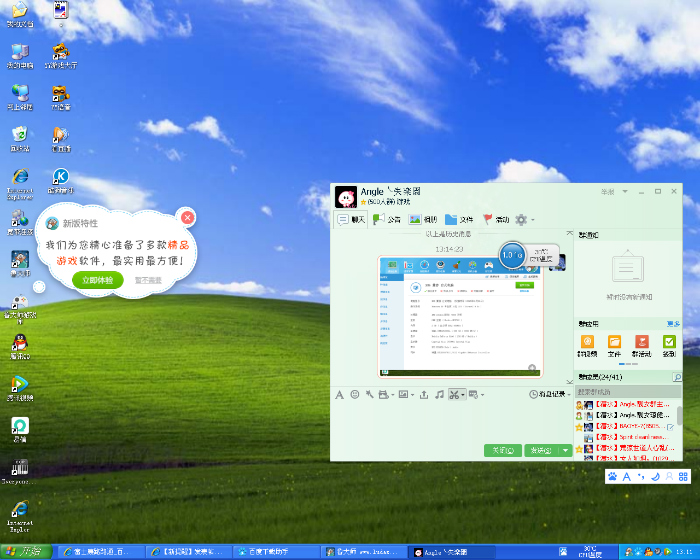Viewport: 700px width, 560px height.
Task: Click the scissors screenshot tool
Action: (455, 394)
